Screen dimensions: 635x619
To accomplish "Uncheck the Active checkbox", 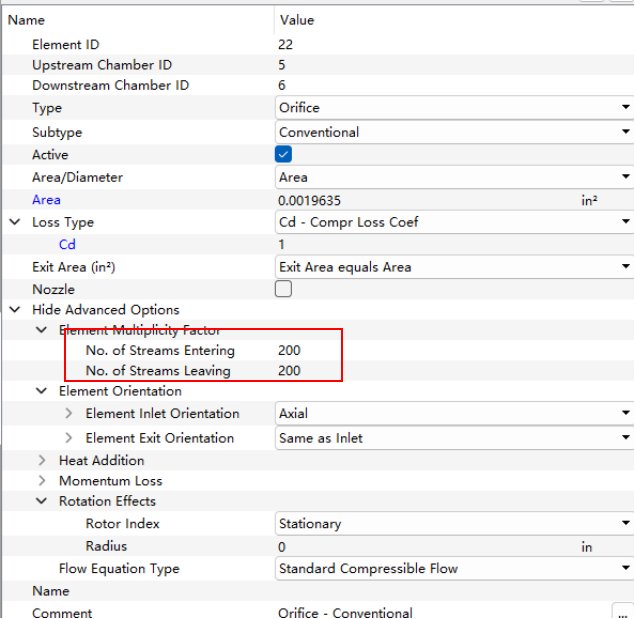I will click(x=284, y=155).
